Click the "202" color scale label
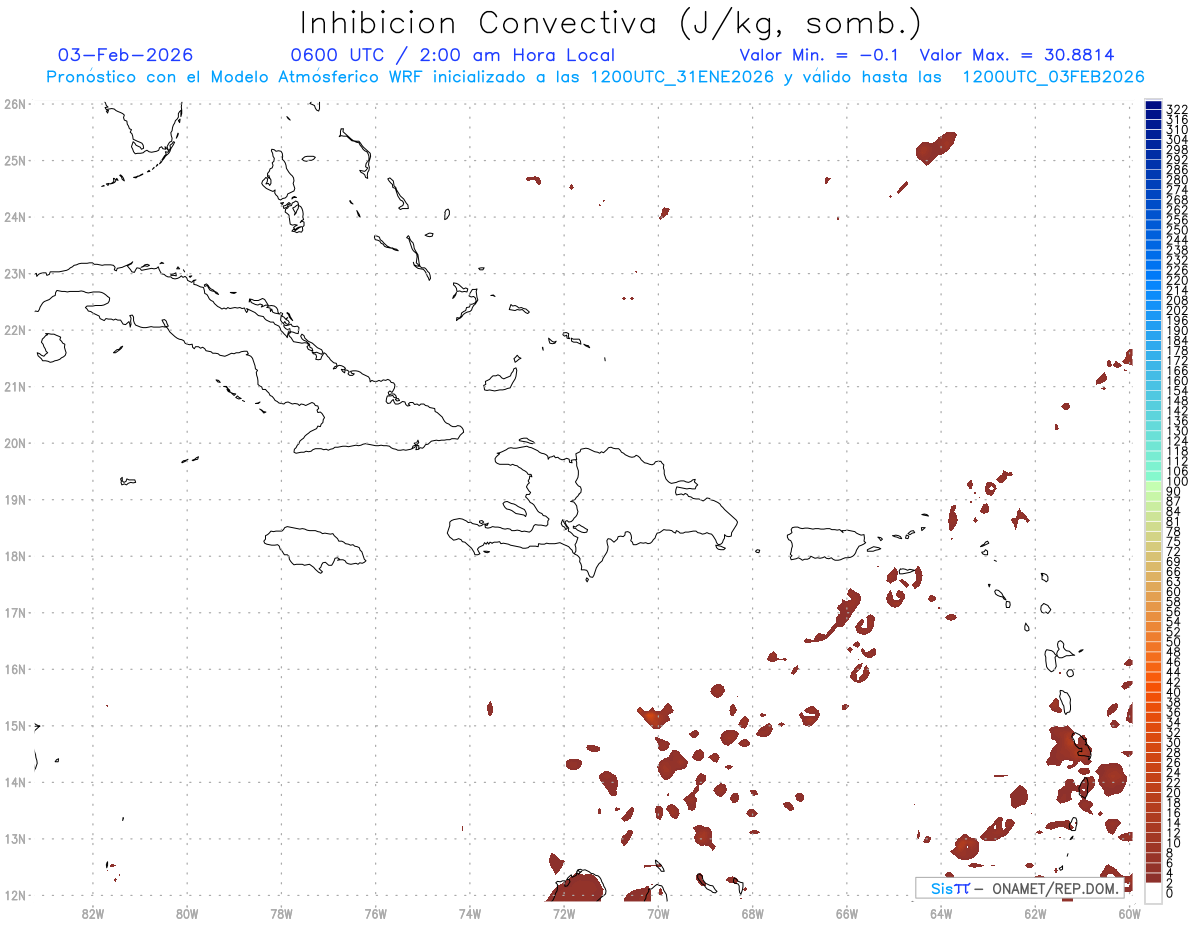The height and width of the screenshot is (927, 1200). 1176,310
